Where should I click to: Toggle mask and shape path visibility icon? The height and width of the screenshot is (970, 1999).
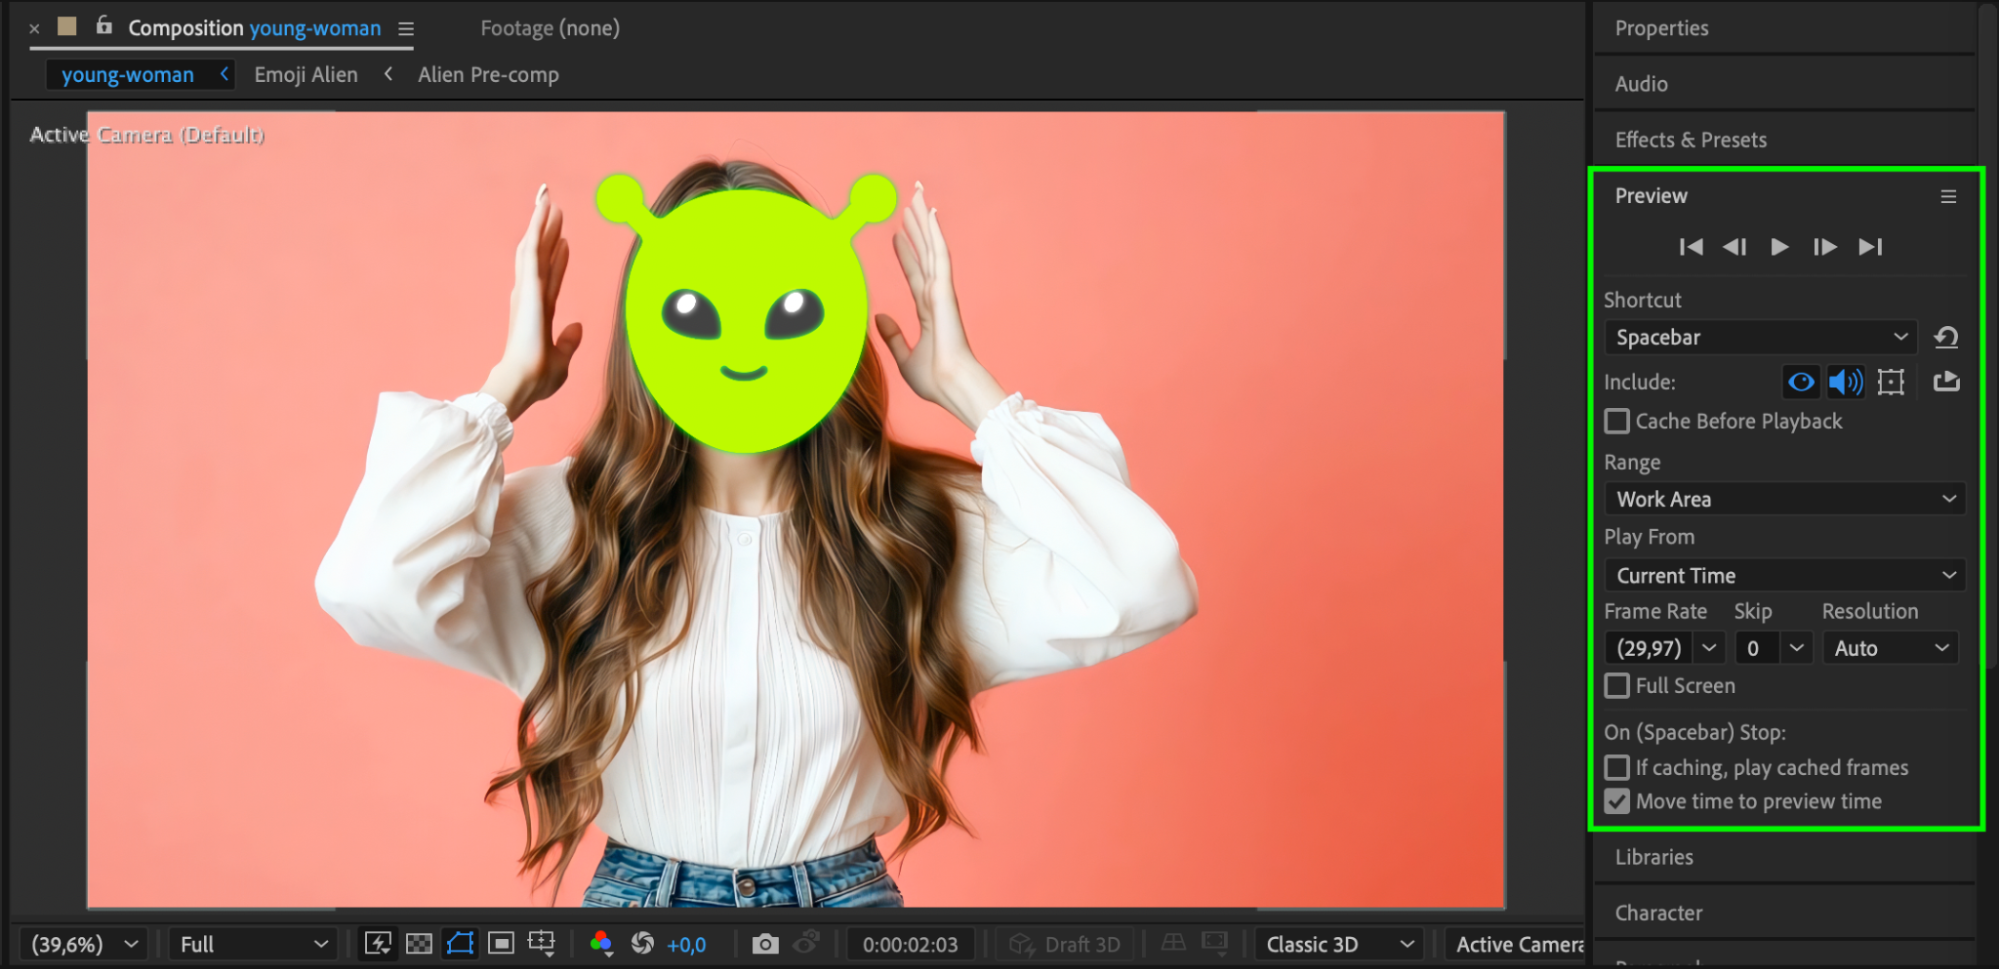[460, 944]
